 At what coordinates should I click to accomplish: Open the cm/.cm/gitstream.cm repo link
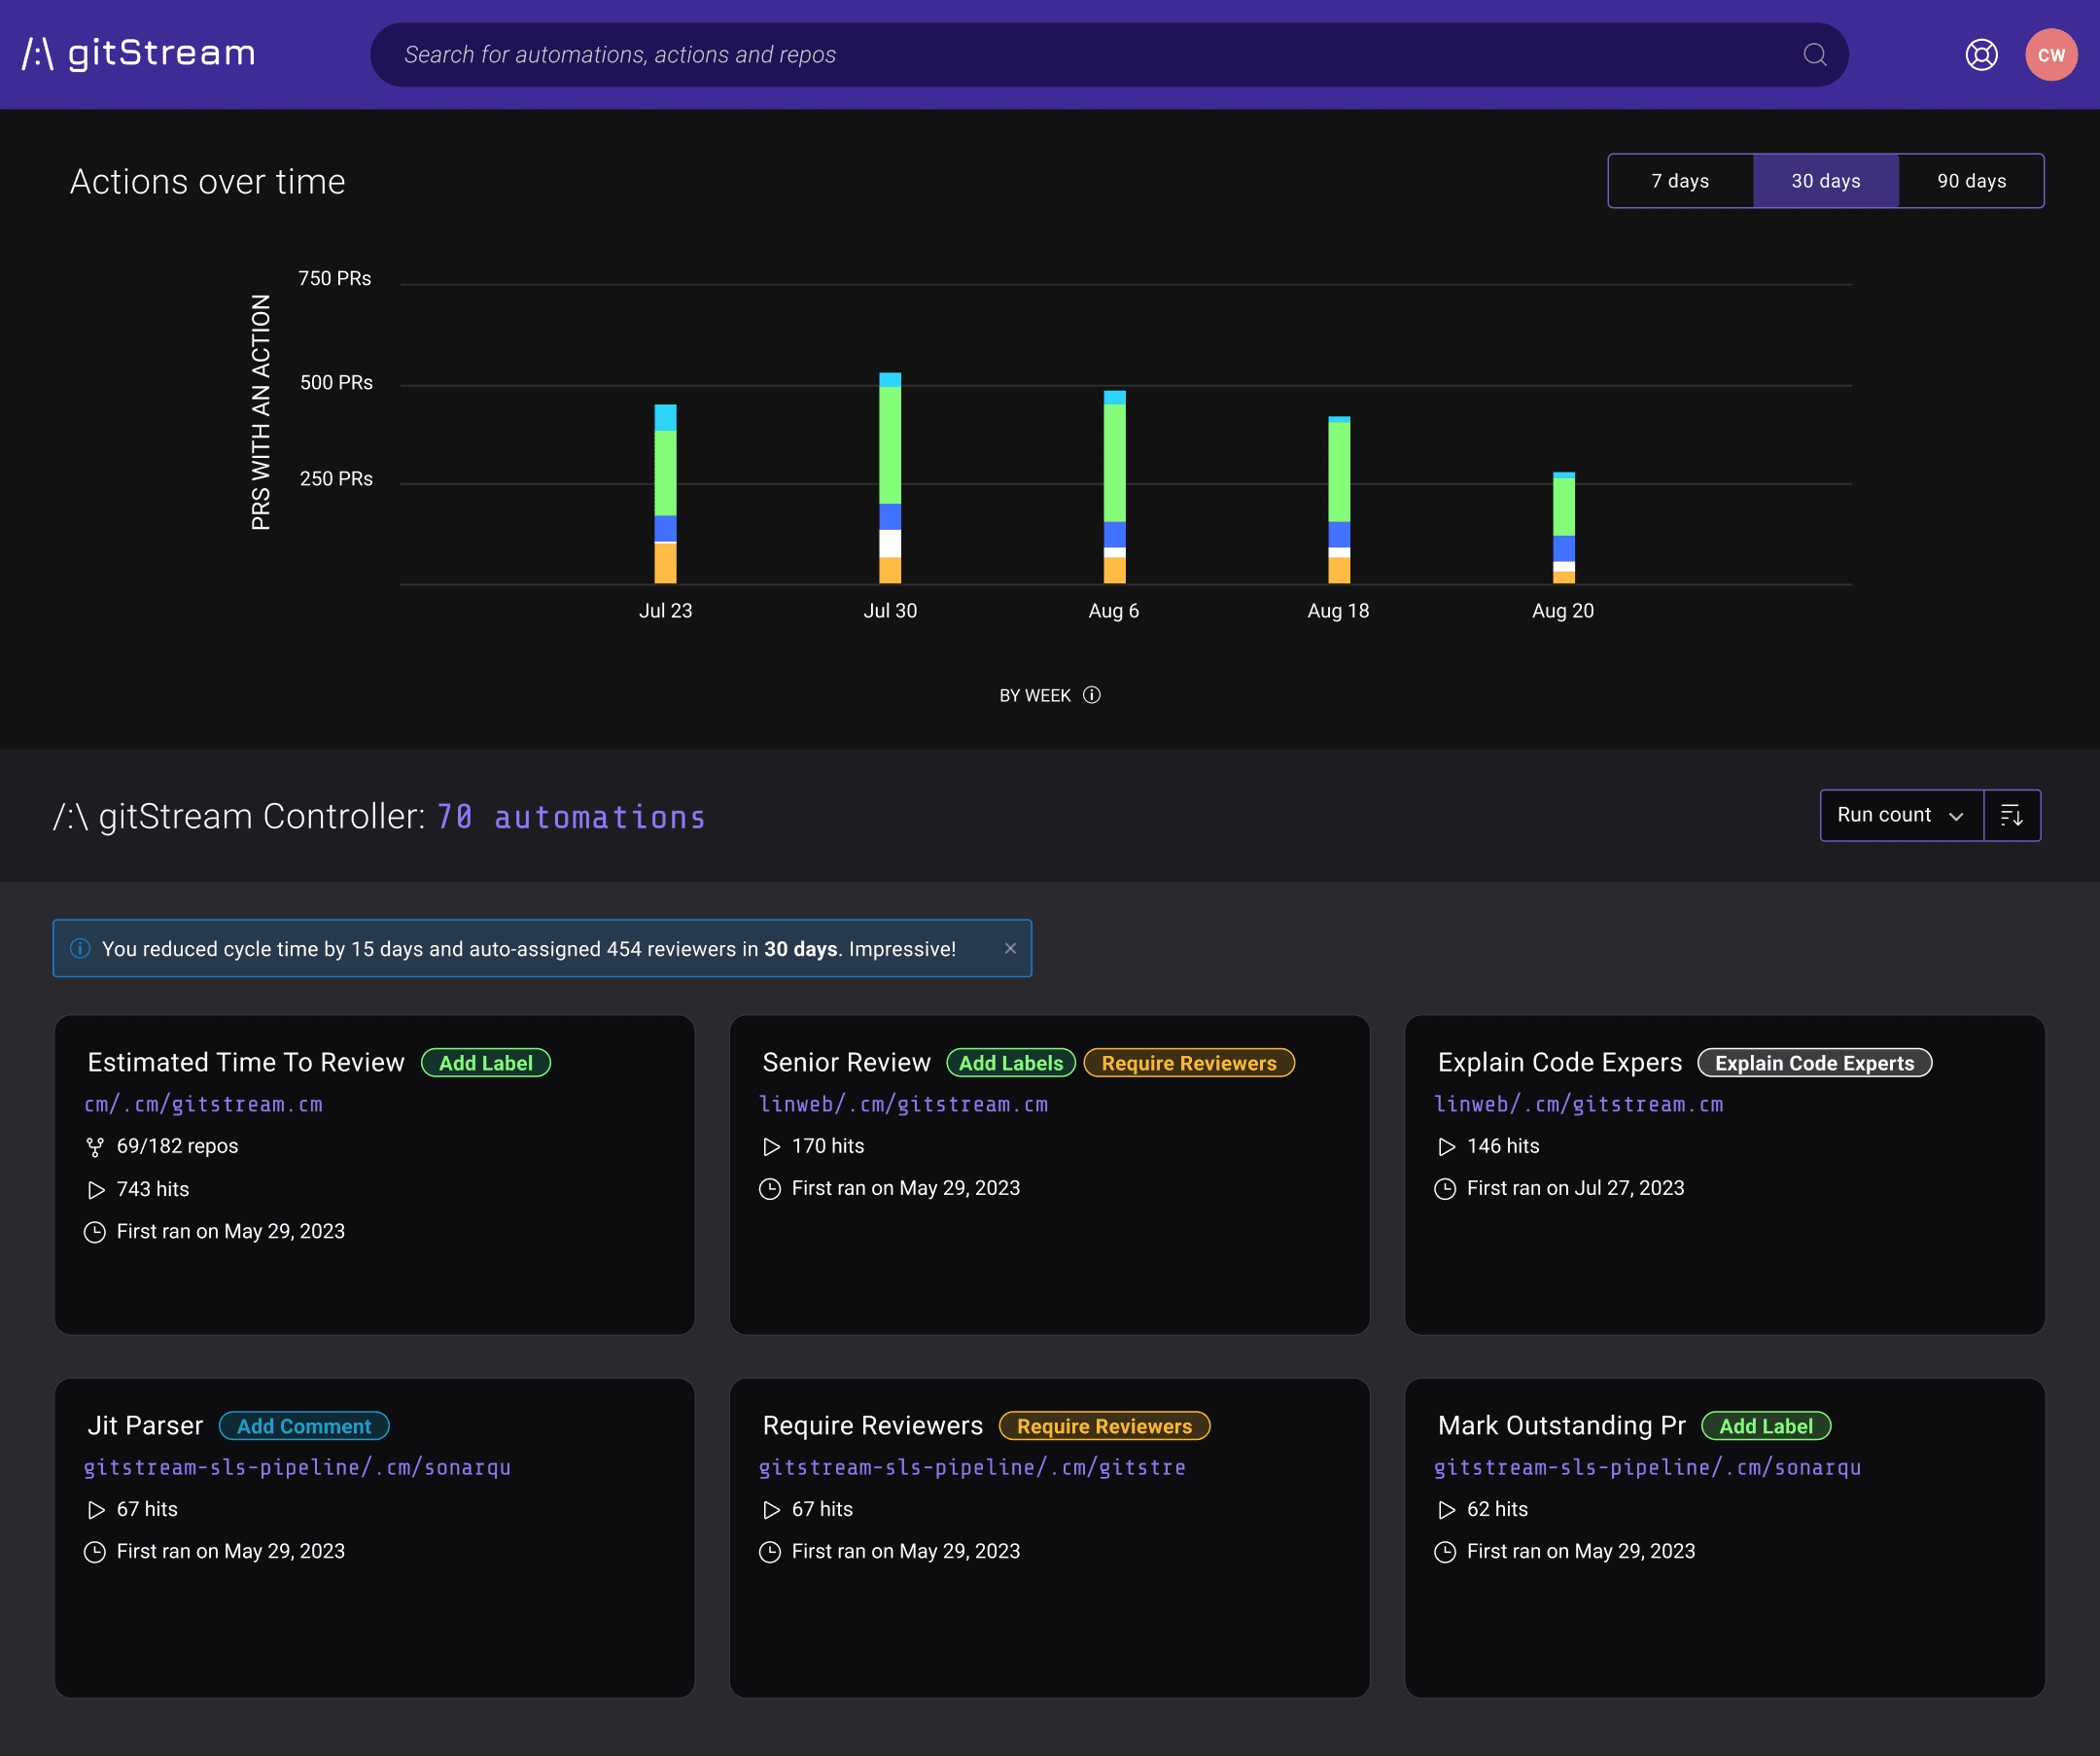(x=203, y=1104)
